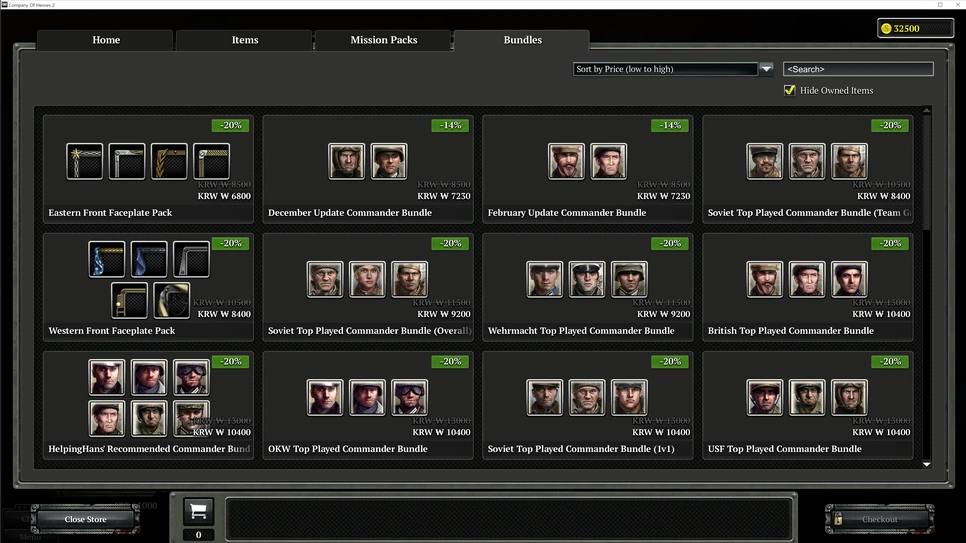Click the Checkout button
966x543 pixels.
[879, 519]
